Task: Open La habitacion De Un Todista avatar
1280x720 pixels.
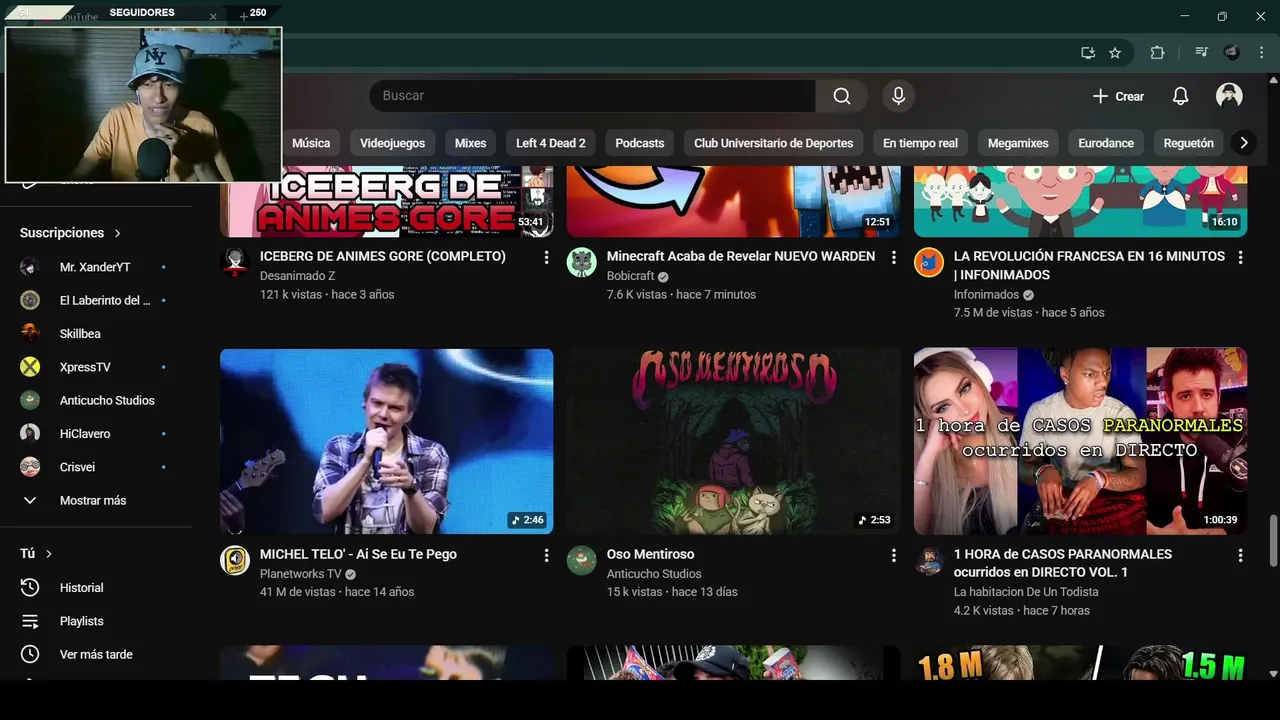Action: (929, 560)
